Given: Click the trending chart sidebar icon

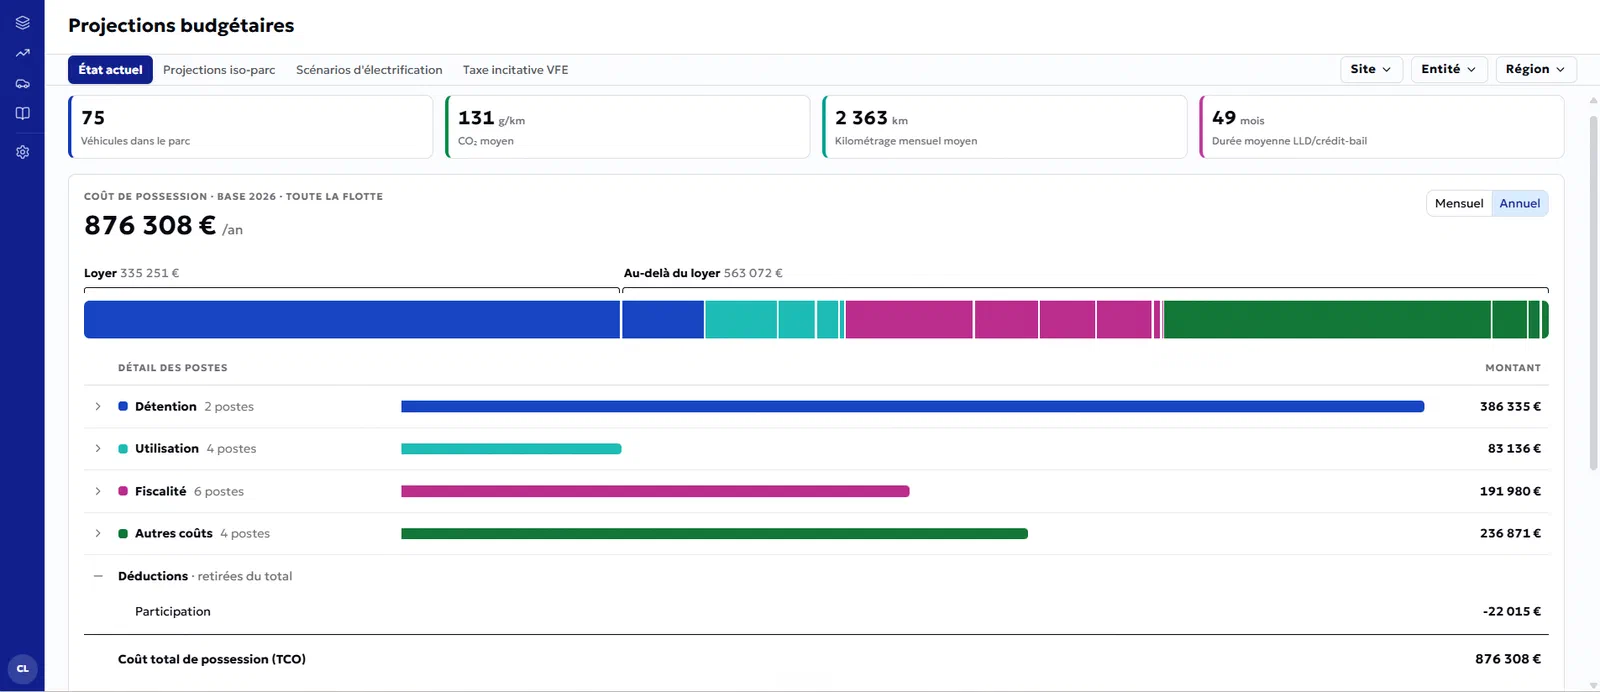Looking at the screenshot, I should click(x=22, y=53).
